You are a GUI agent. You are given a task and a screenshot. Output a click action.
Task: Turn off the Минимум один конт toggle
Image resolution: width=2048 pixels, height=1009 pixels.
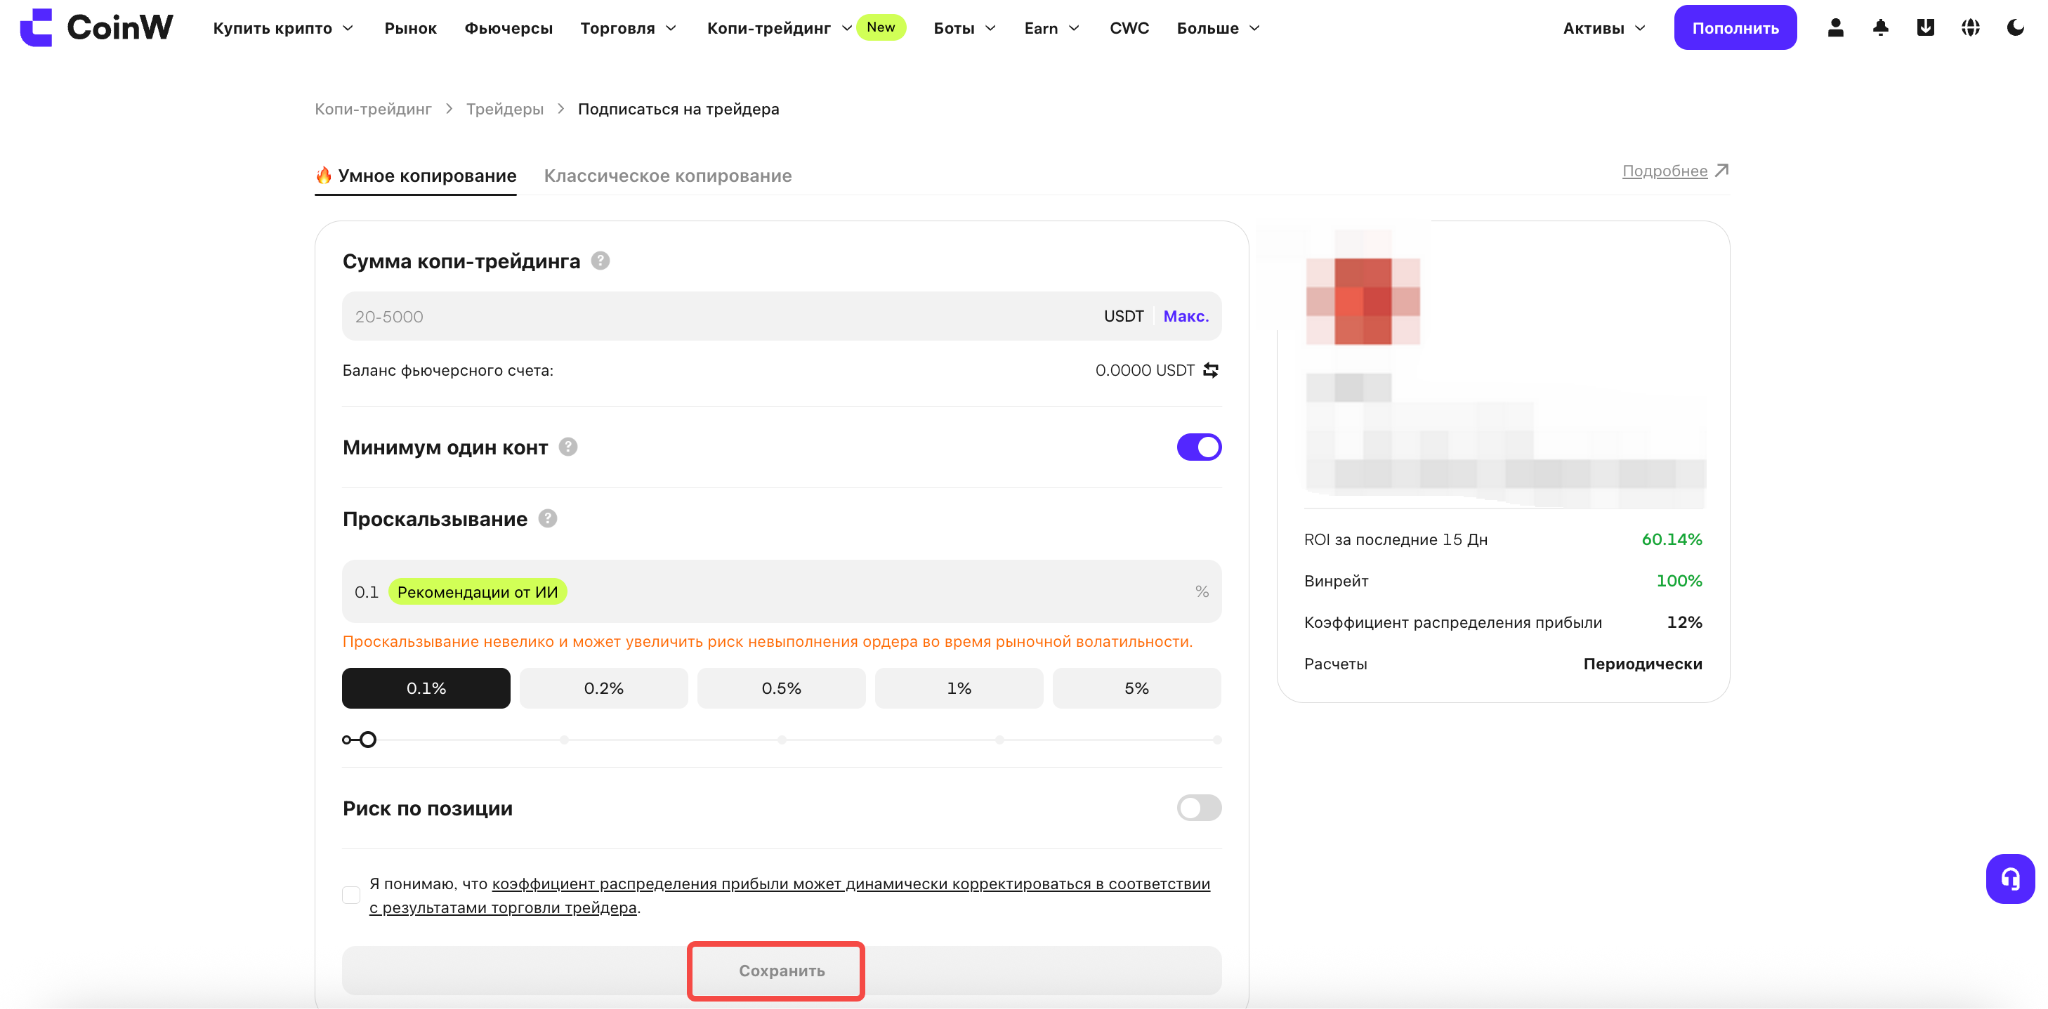pos(1199,447)
